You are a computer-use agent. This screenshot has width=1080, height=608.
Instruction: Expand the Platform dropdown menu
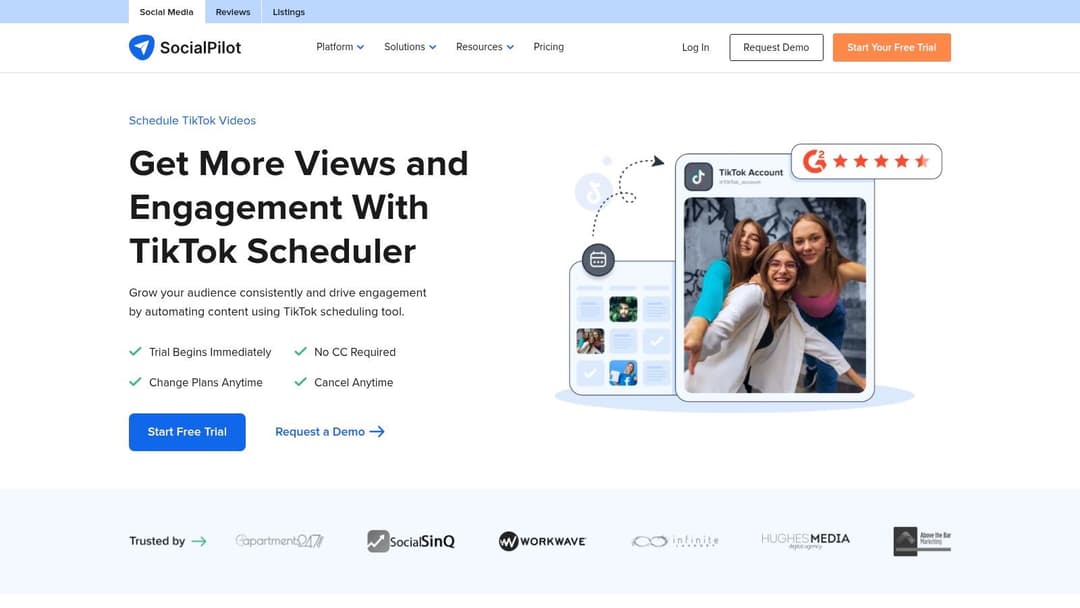(340, 47)
